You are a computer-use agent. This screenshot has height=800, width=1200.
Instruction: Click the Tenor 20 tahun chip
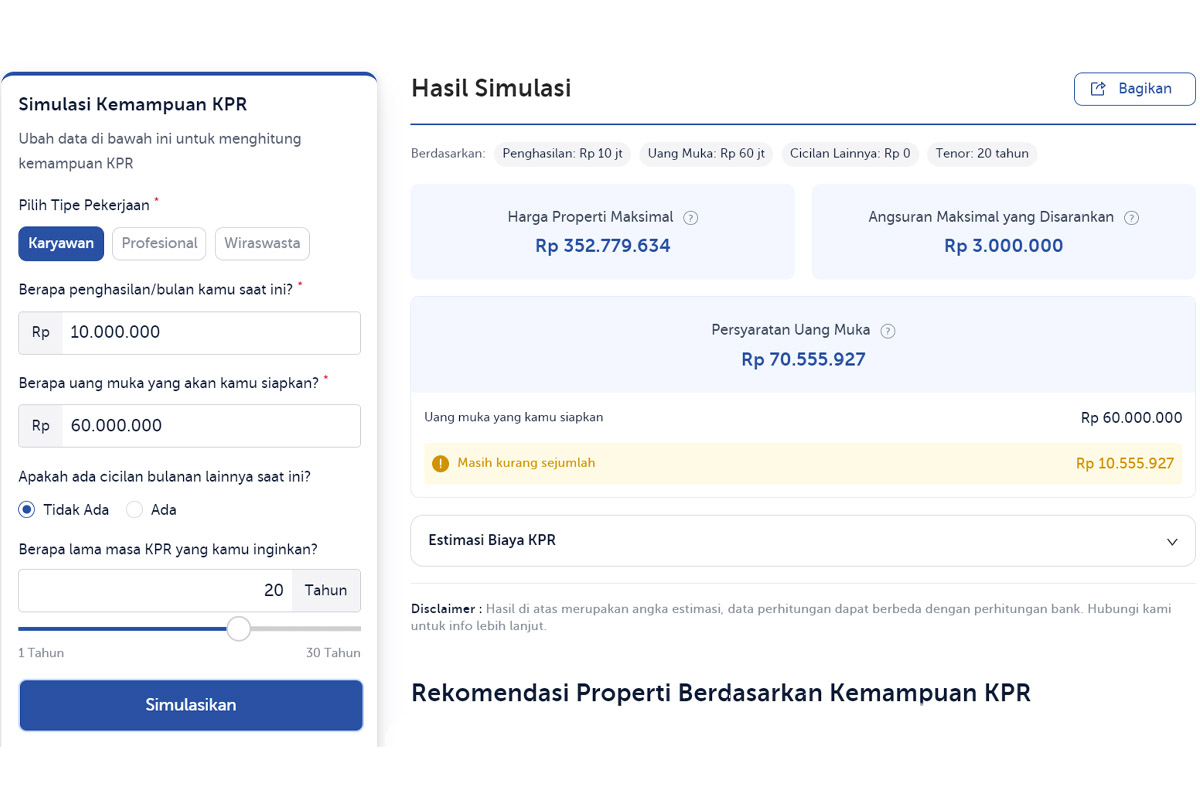pos(982,153)
